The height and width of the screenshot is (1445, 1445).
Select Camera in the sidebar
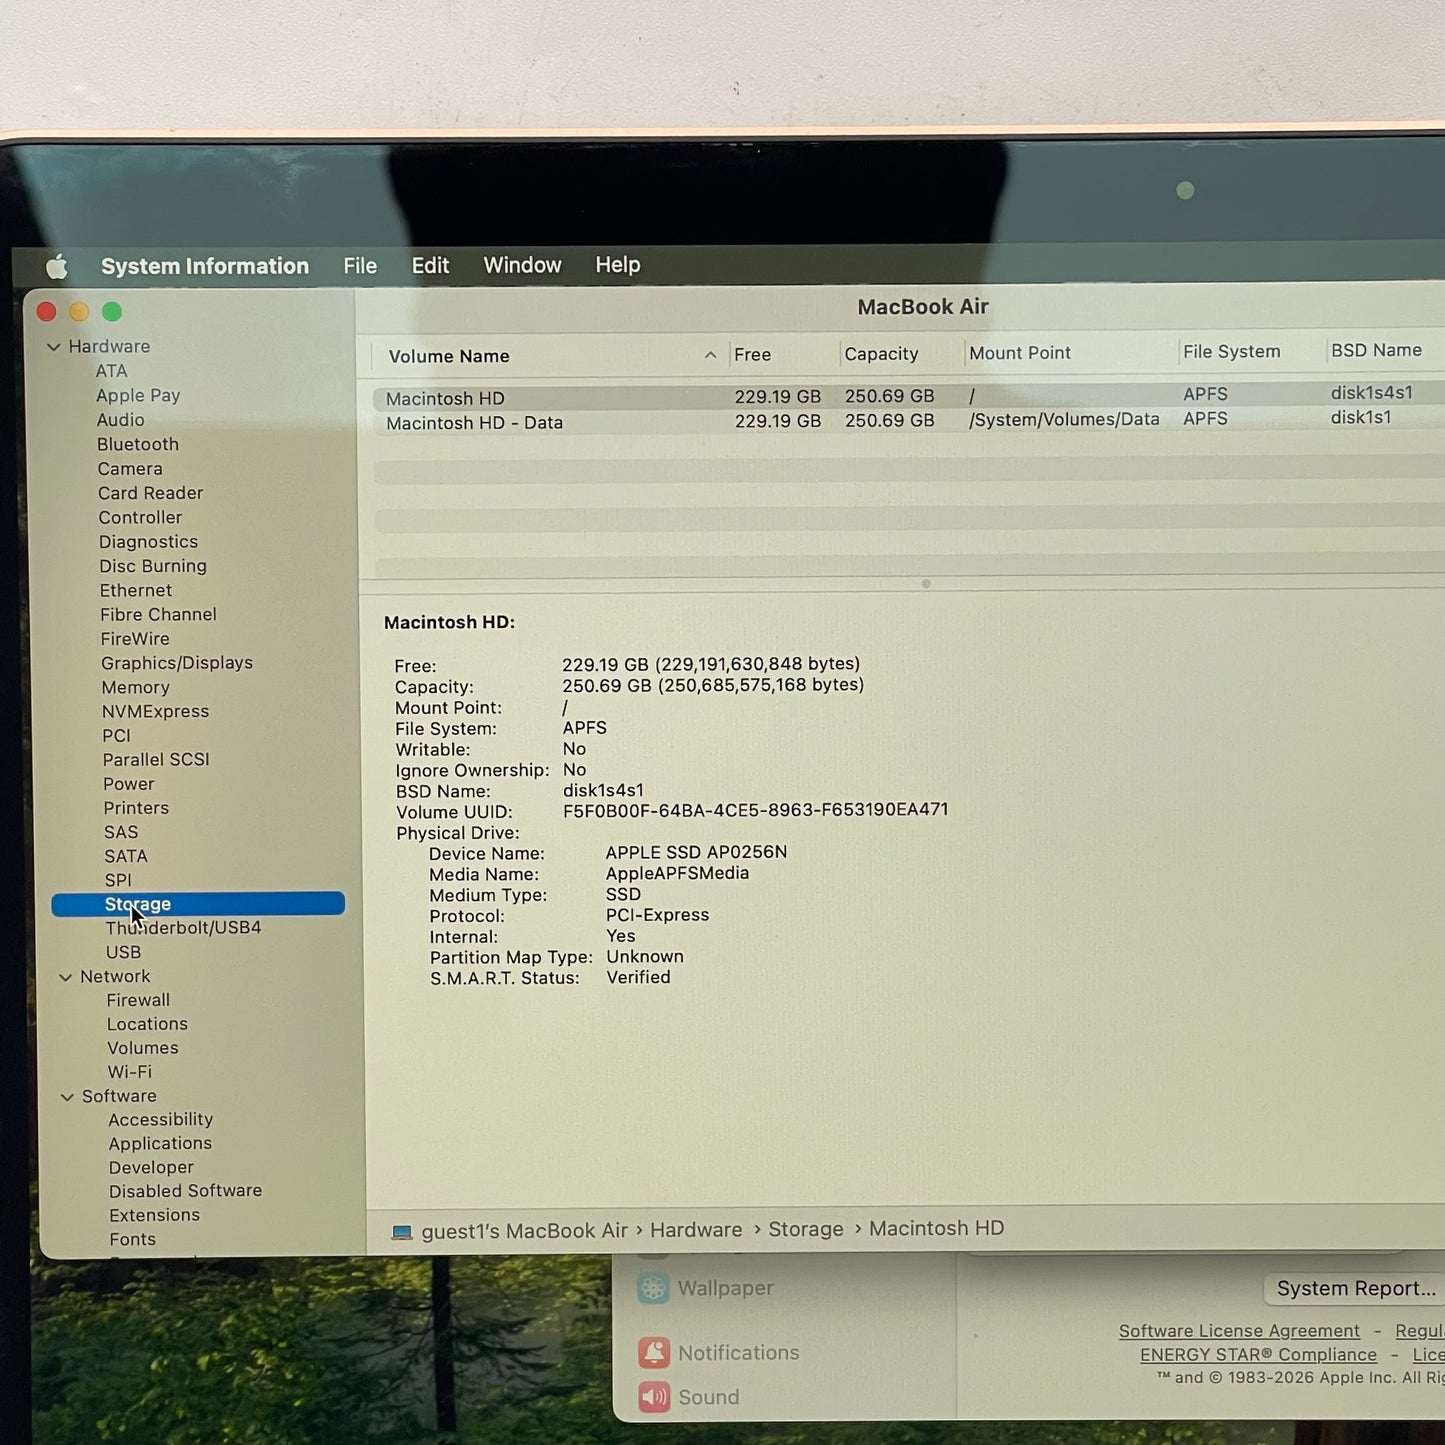pyautogui.click(x=130, y=469)
